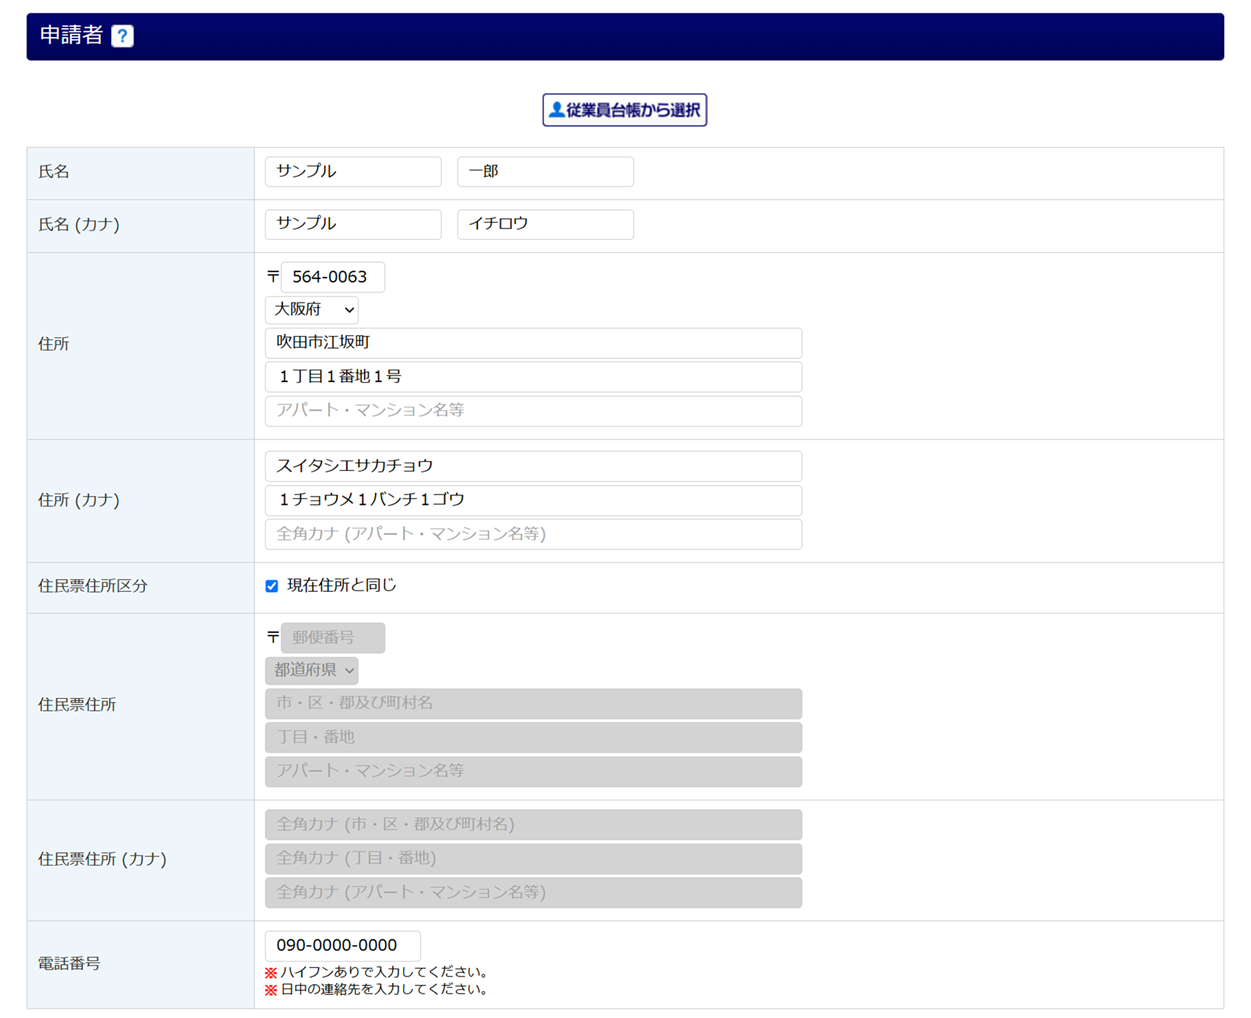1251x1018 pixels.
Task: Click the 従業員台帳から選択 button
Action: coord(624,110)
